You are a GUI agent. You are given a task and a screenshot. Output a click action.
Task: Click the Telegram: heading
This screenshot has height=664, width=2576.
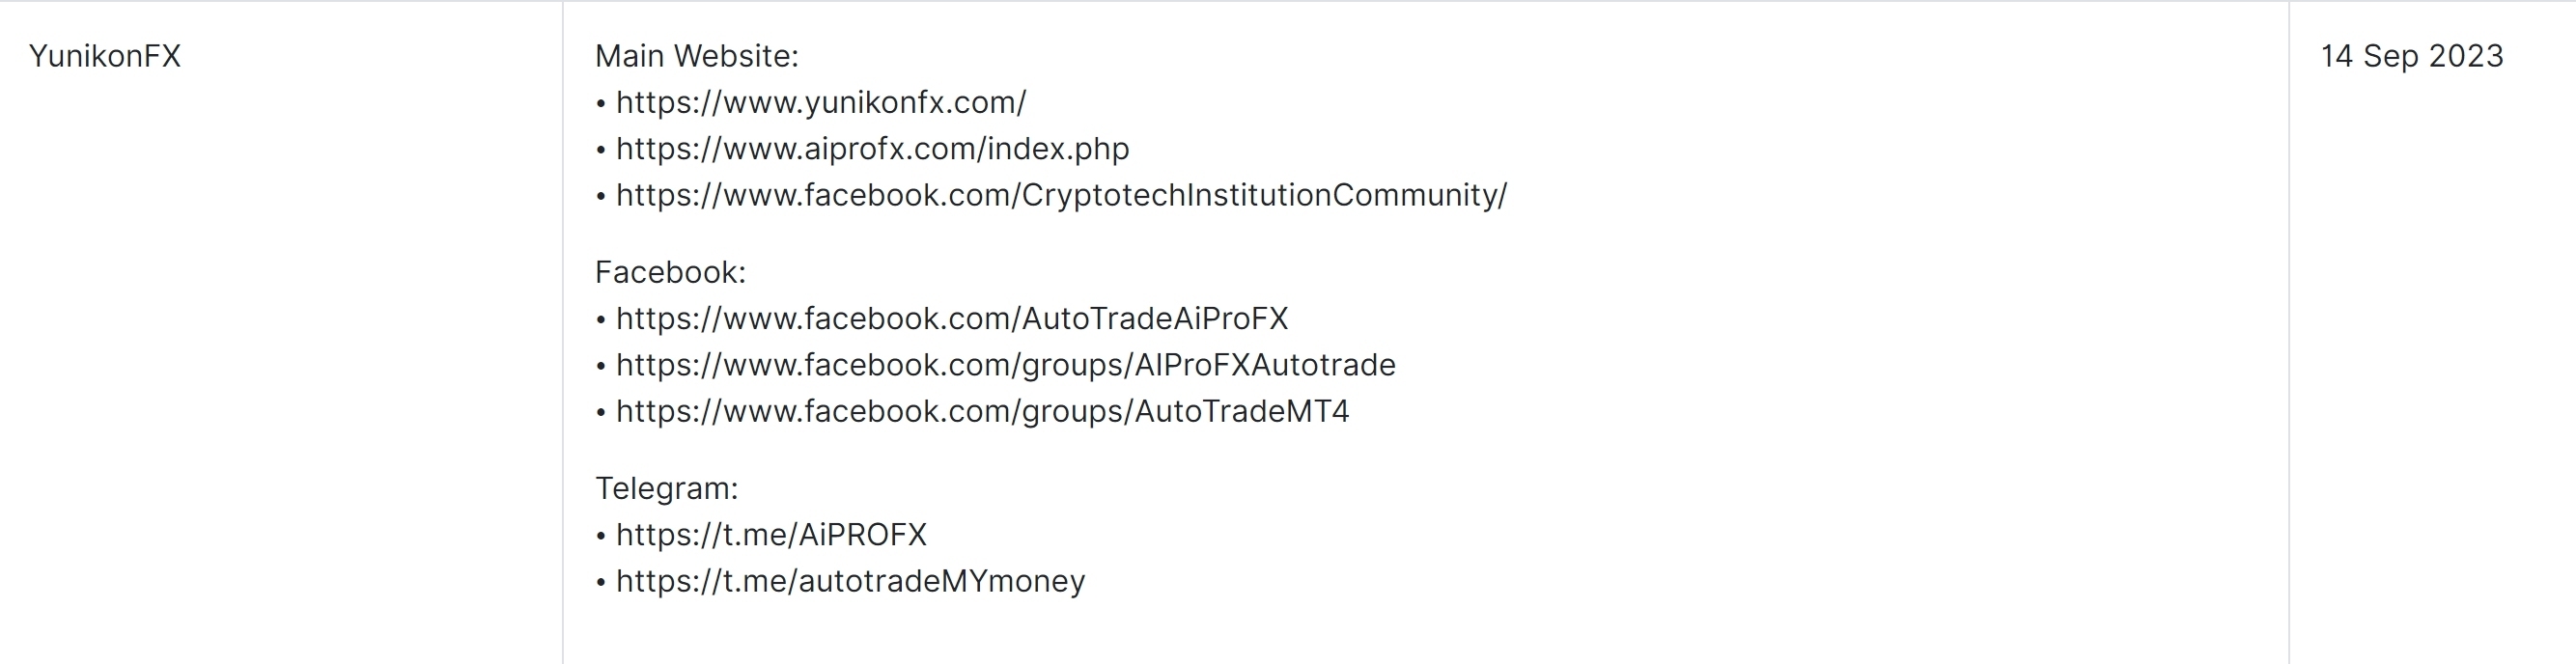coord(666,488)
